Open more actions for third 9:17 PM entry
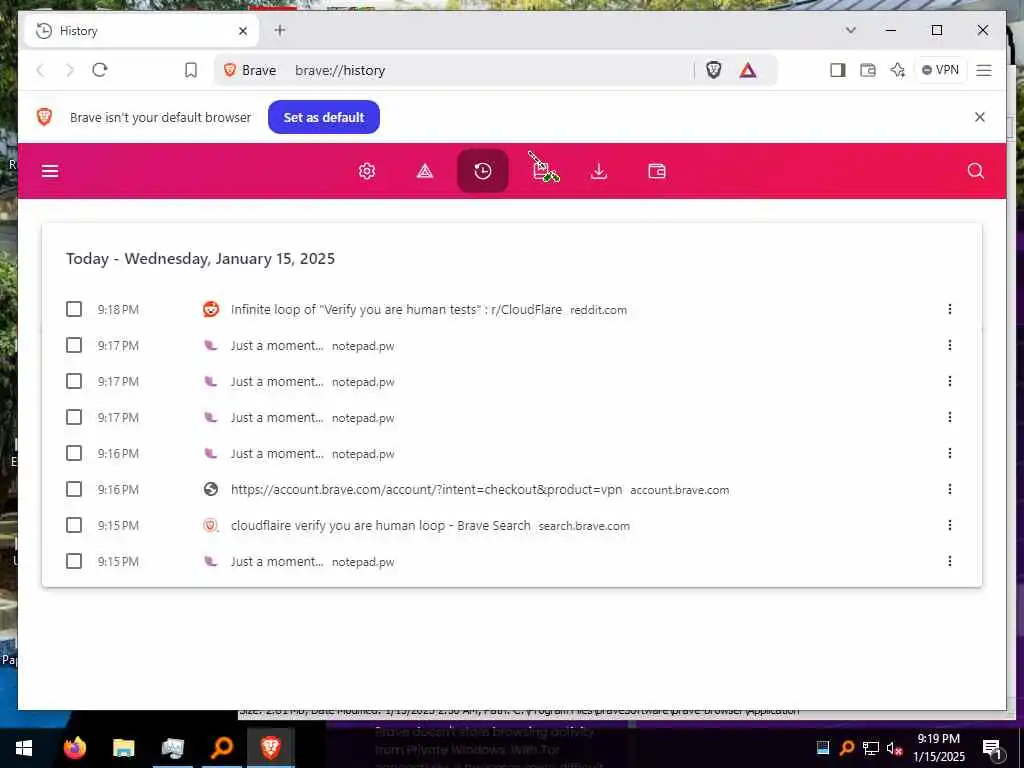Image resolution: width=1024 pixels, height=768 pixels. [950, 417]
